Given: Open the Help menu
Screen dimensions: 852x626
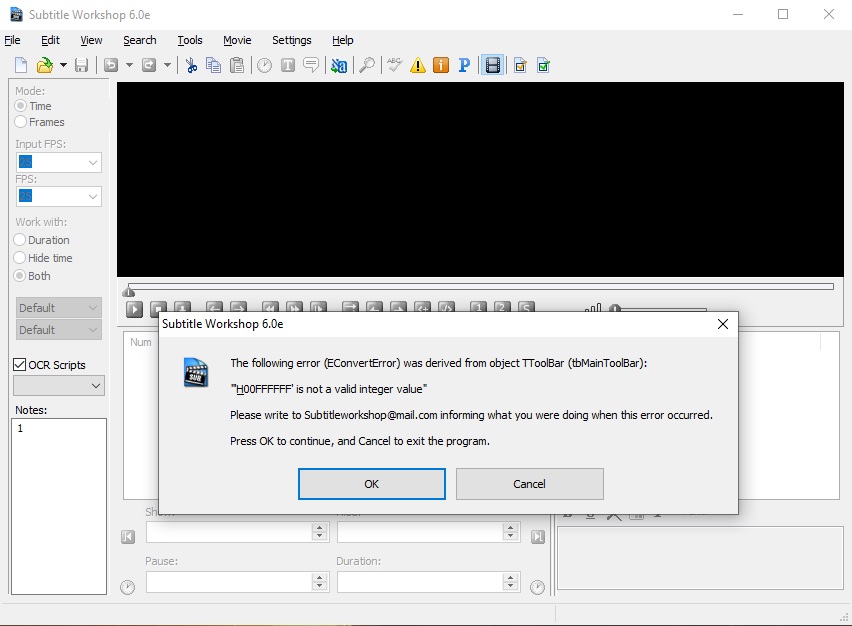Looking at the screenshot, I should [x=343, y=40].
